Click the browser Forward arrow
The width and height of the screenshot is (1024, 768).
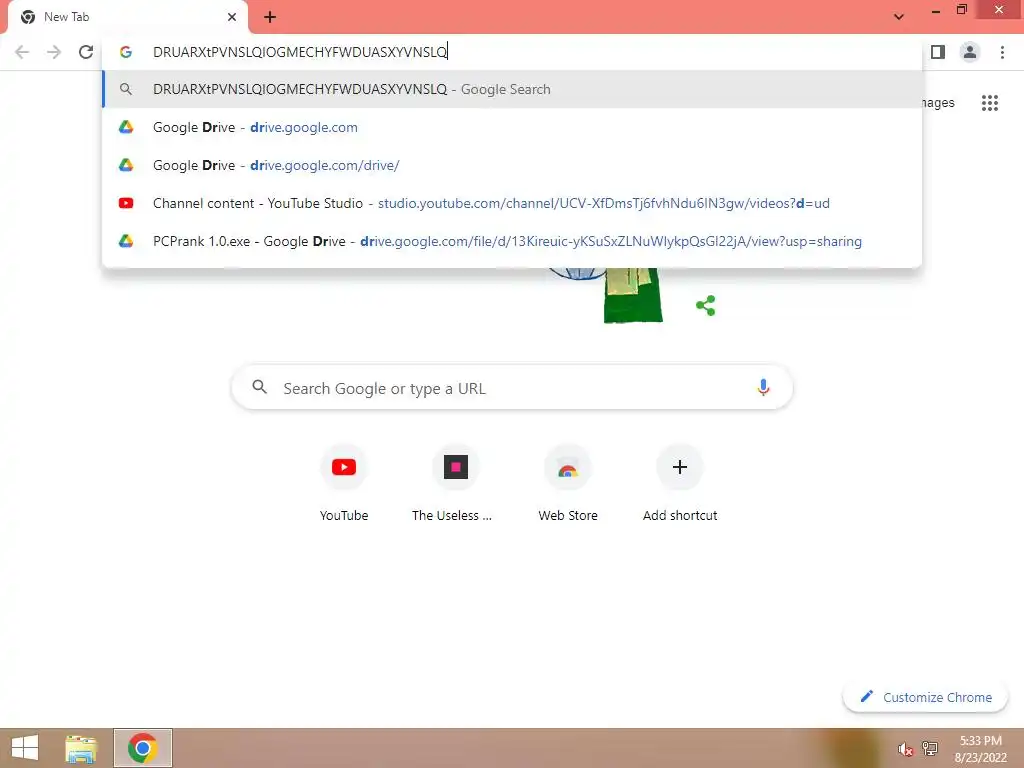[54, 52]
